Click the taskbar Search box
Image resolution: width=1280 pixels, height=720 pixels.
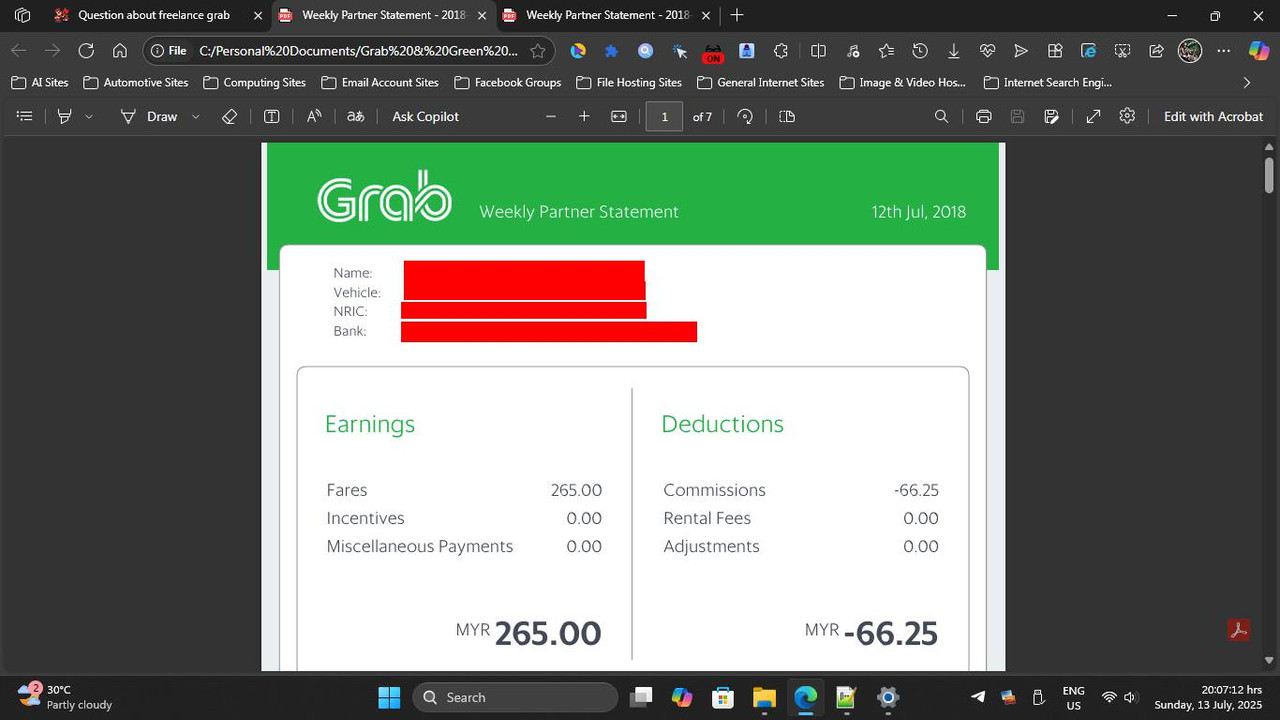pos(515,697)
